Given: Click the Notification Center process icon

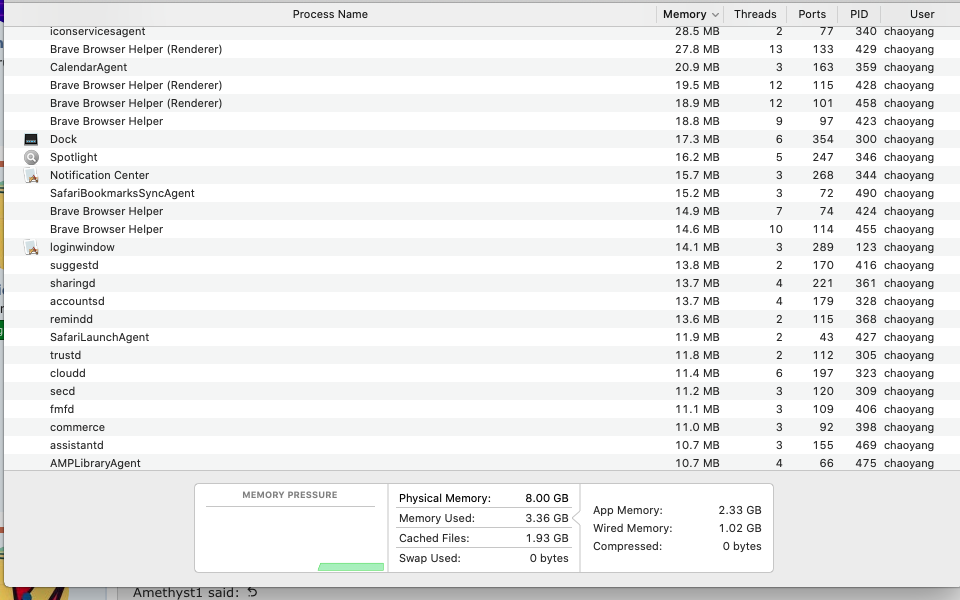Looking at the screenshot, I should 31,176.
